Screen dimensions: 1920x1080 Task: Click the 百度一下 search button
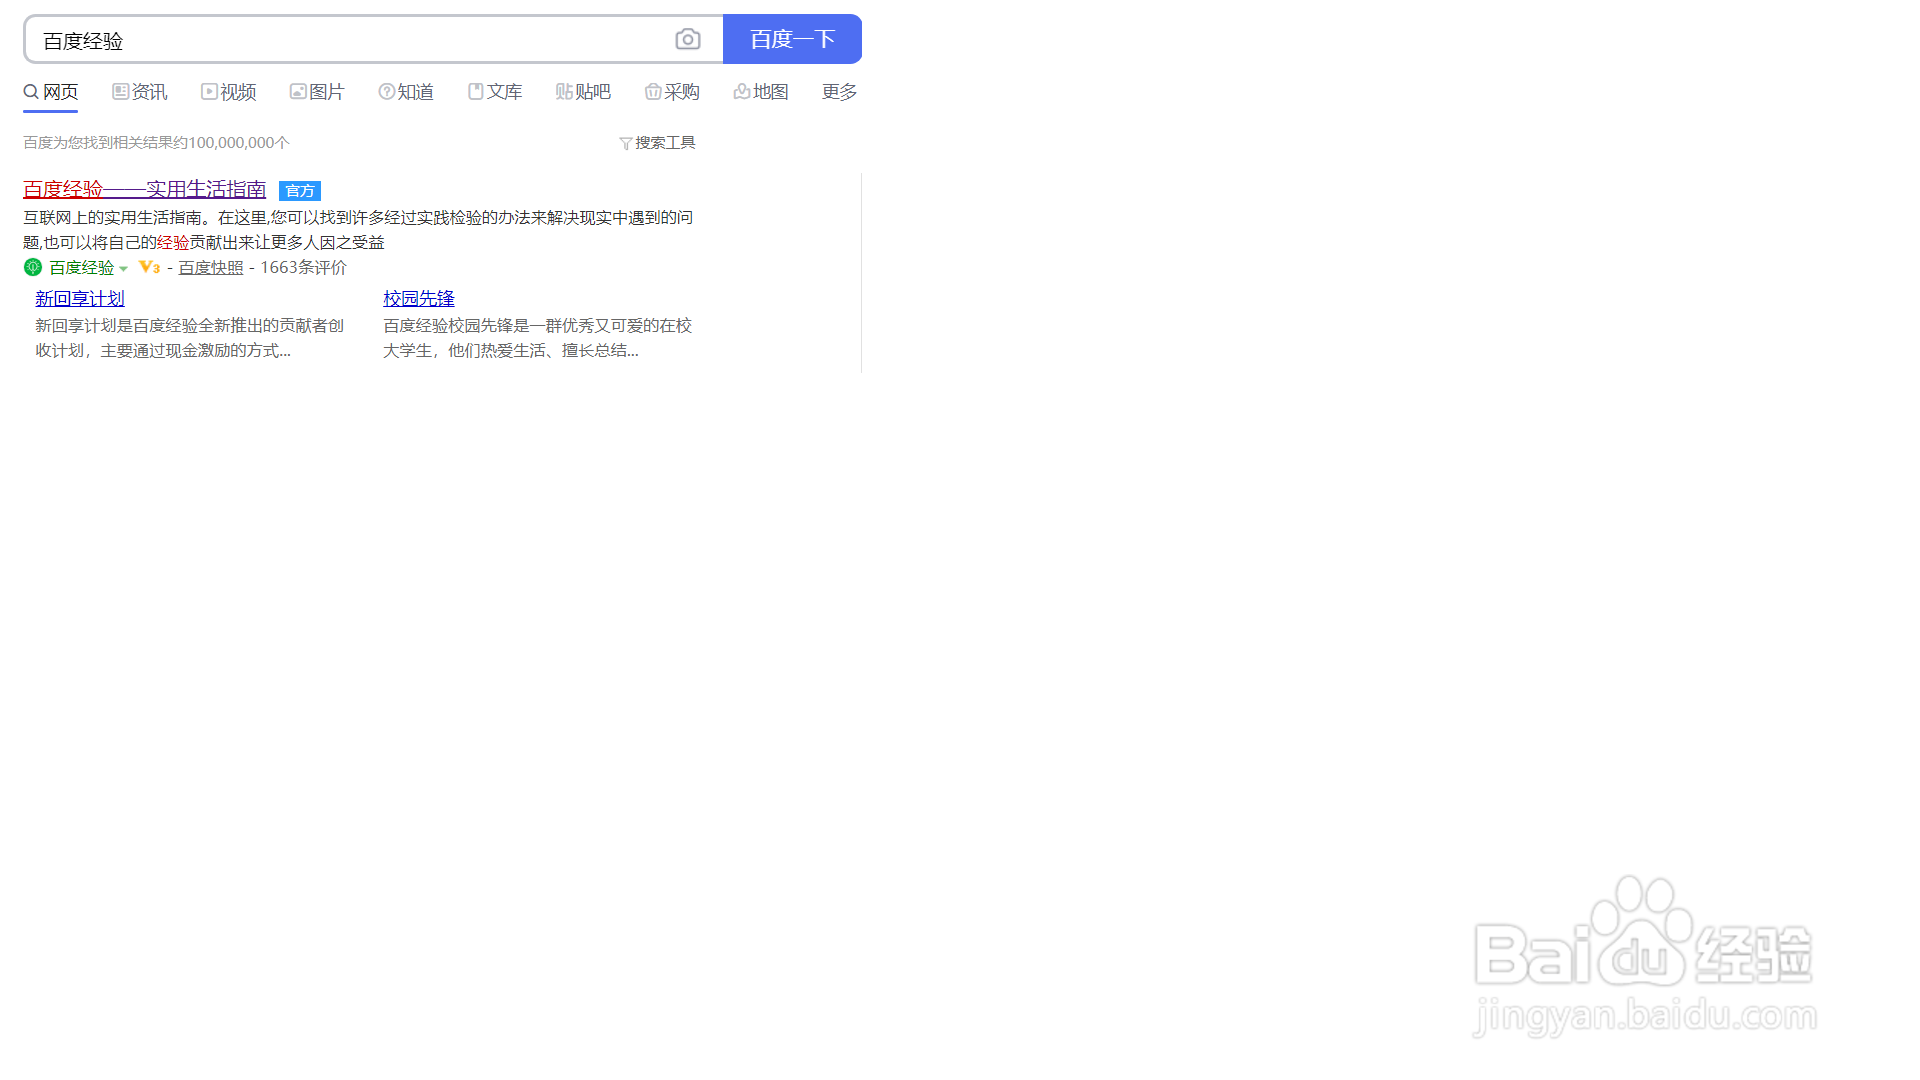[x=792, y=39]
